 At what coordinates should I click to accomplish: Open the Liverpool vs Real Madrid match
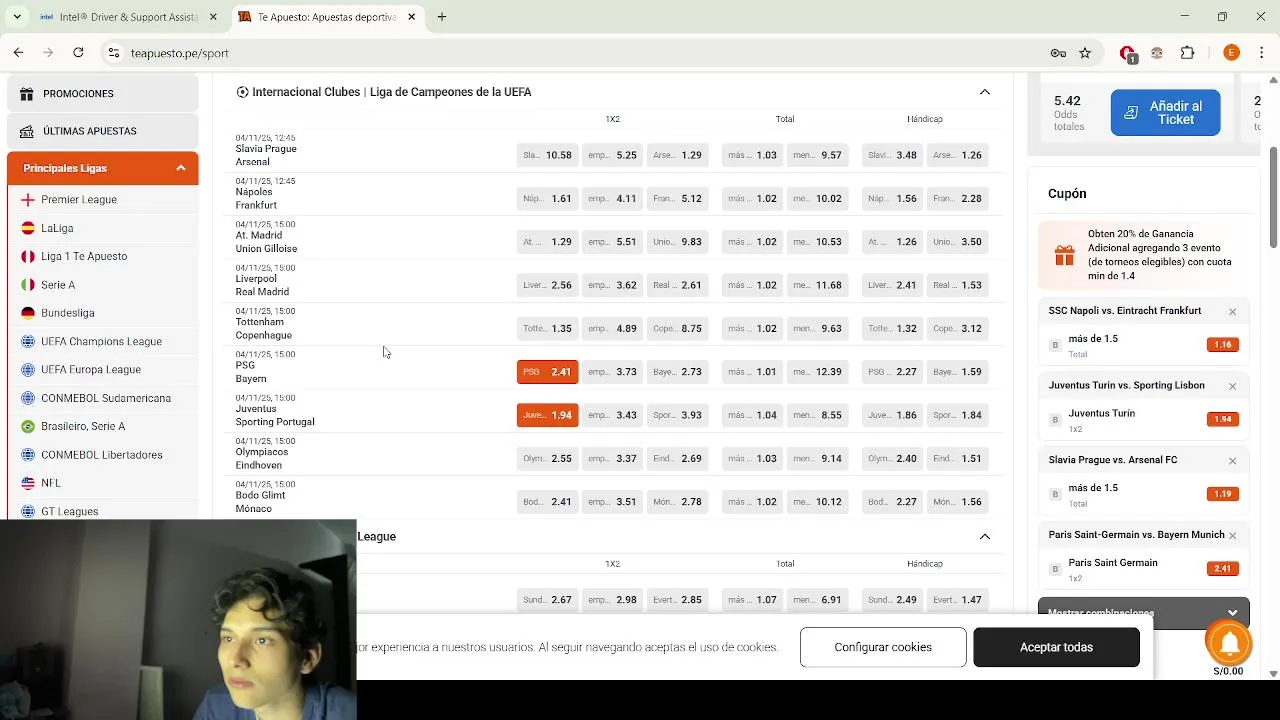pos(262,285)
